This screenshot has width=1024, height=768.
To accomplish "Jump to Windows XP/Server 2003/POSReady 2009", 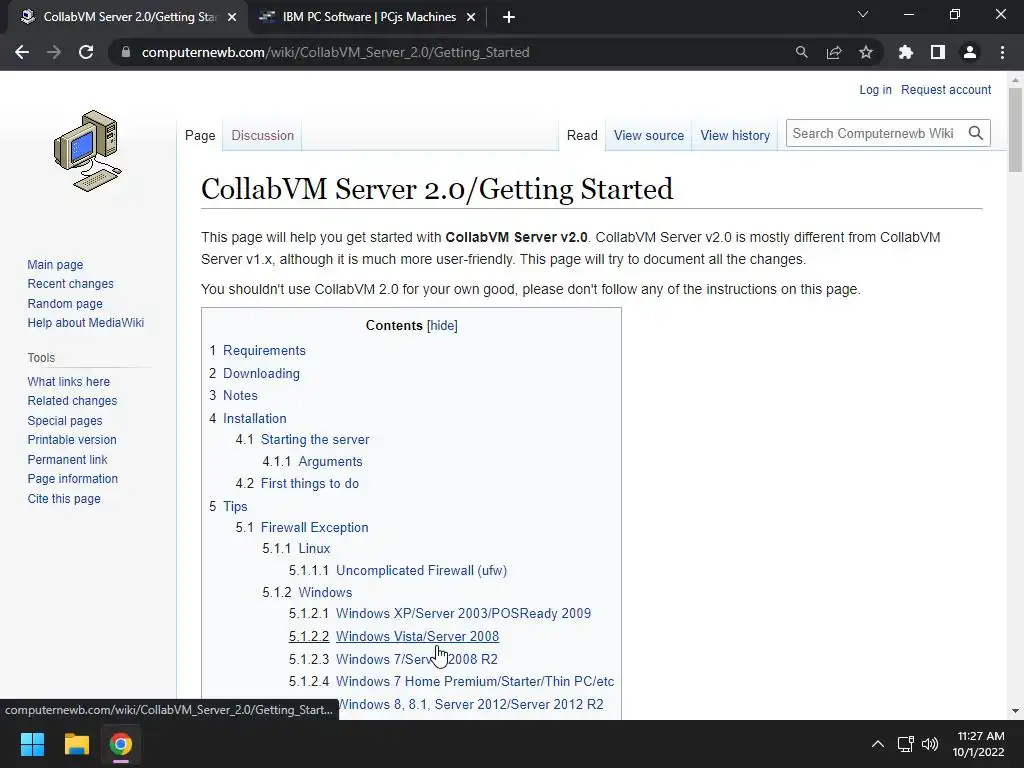I will pyautogui.click(x=440, y=613).
